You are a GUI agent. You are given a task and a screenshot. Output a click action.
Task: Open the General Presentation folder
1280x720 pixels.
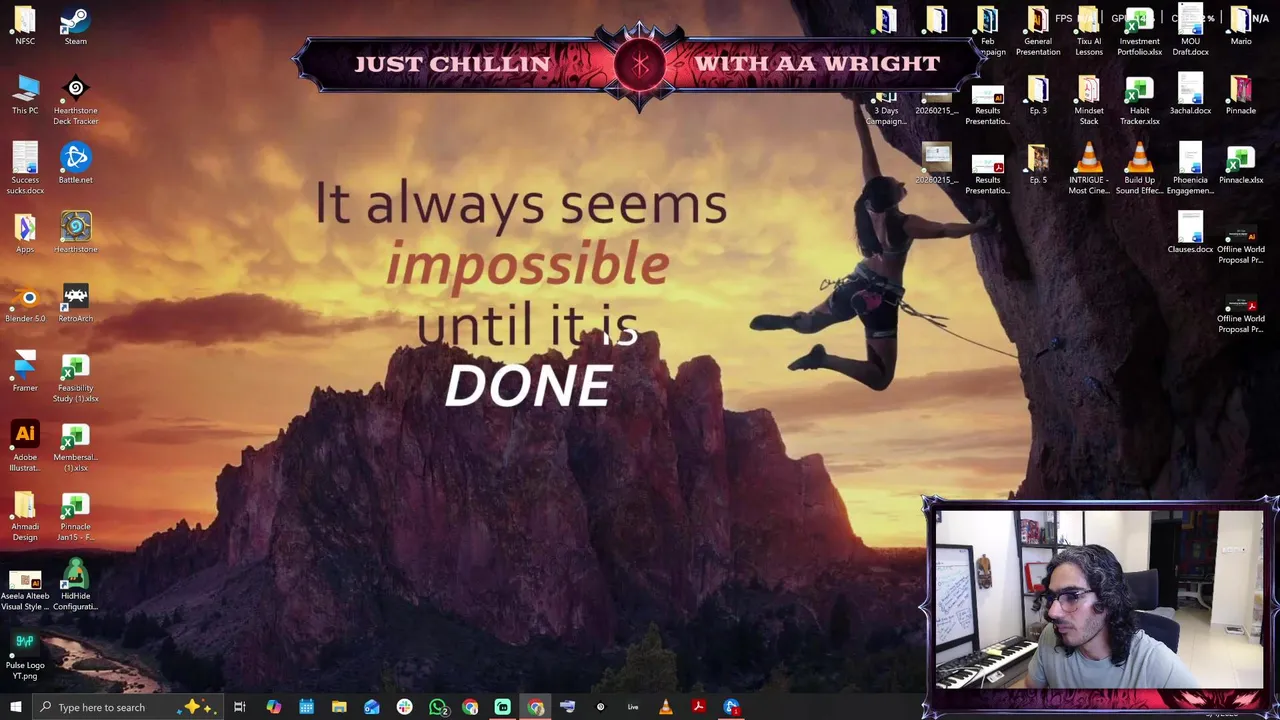(1038, 31)
